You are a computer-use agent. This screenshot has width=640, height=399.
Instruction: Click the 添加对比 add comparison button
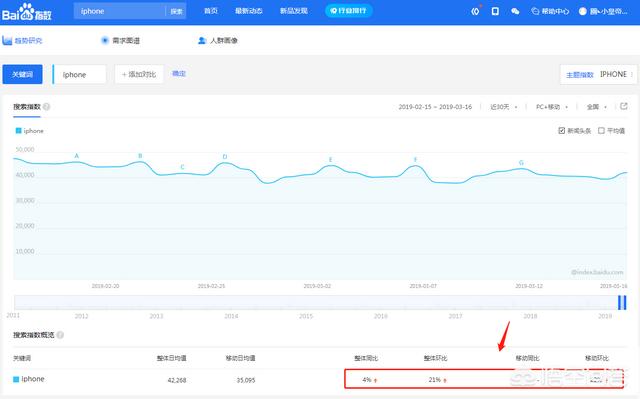click(139, 74)
